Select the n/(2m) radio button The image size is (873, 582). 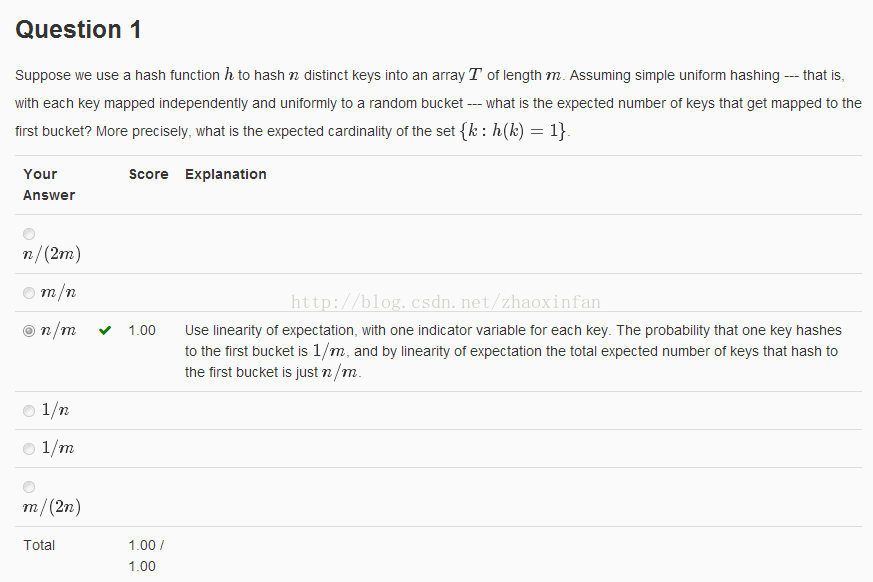tap(29, 234)
